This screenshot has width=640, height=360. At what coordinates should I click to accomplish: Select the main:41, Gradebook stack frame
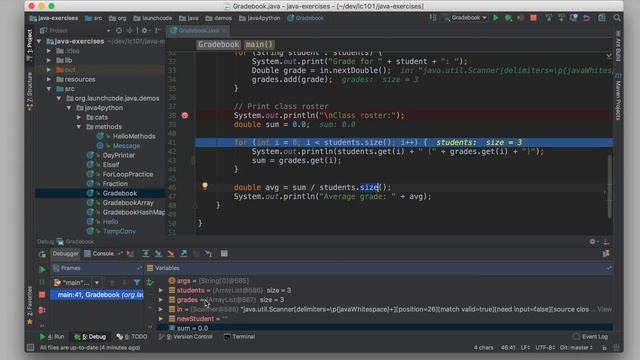(x=97, y=295)
